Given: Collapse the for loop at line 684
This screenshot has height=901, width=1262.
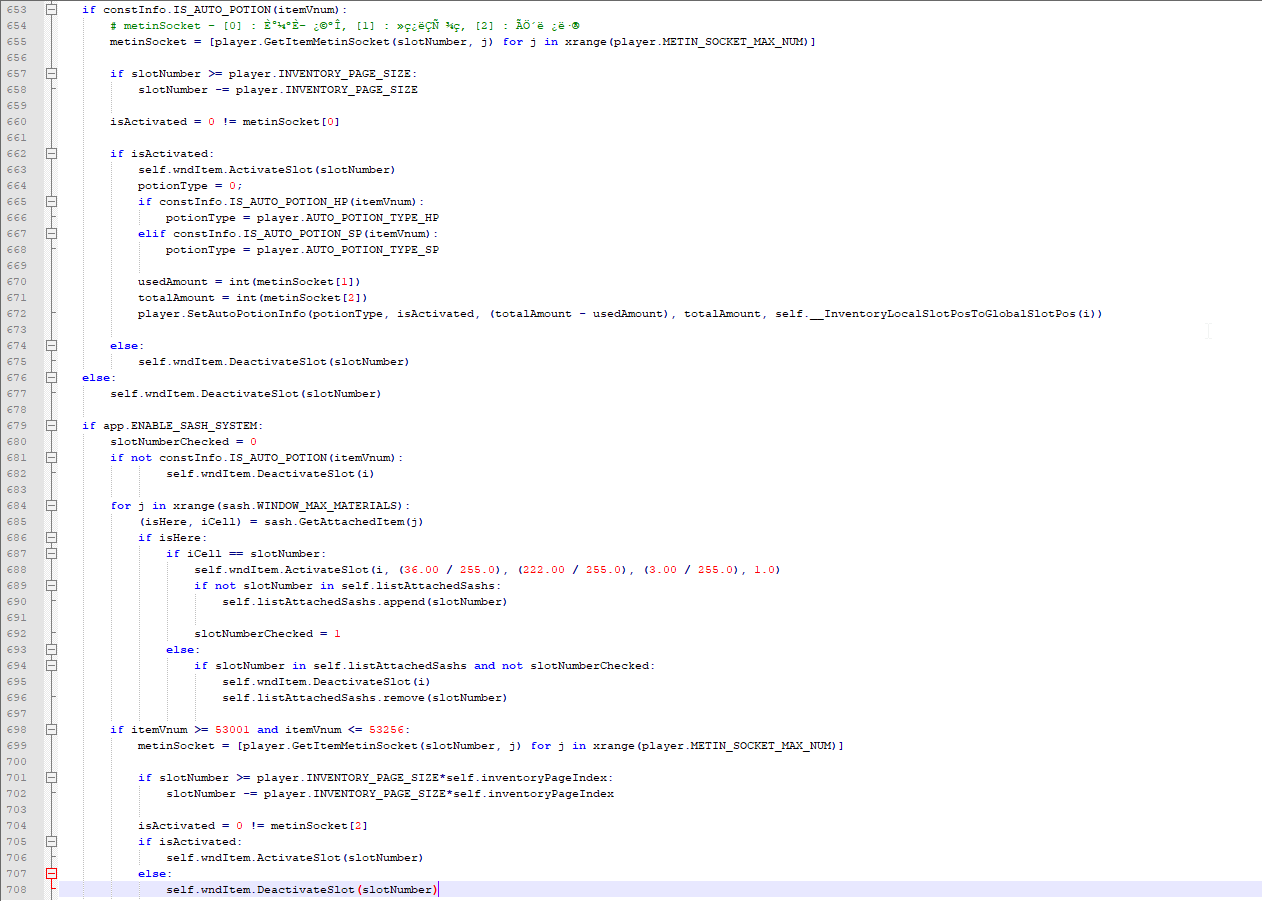Looking at the screenshot, I should click(x=51, y=506).
